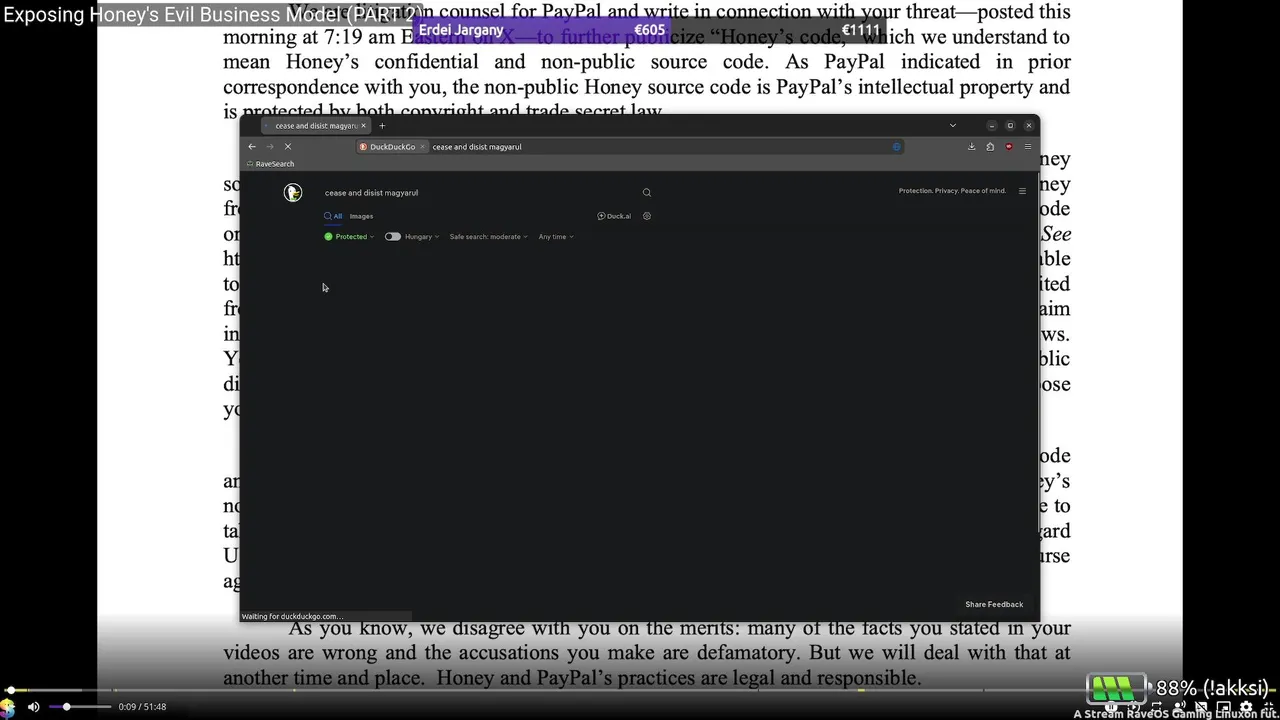Click the globe icon in the address bar
This screenshot has width=1280, height=720.
tap(897, 147)
